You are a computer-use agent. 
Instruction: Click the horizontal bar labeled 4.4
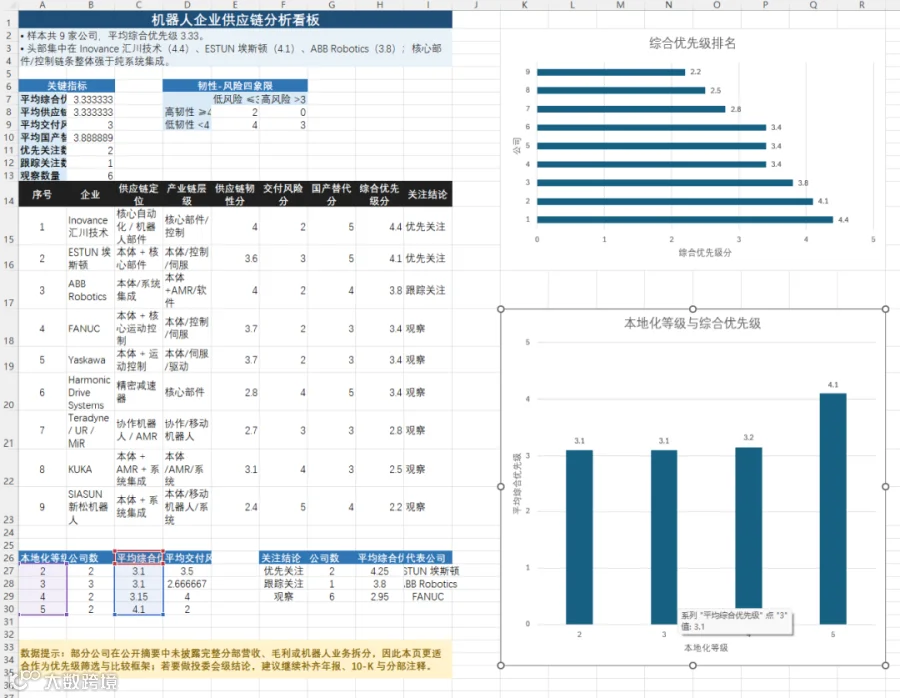(x=685, y=219)
